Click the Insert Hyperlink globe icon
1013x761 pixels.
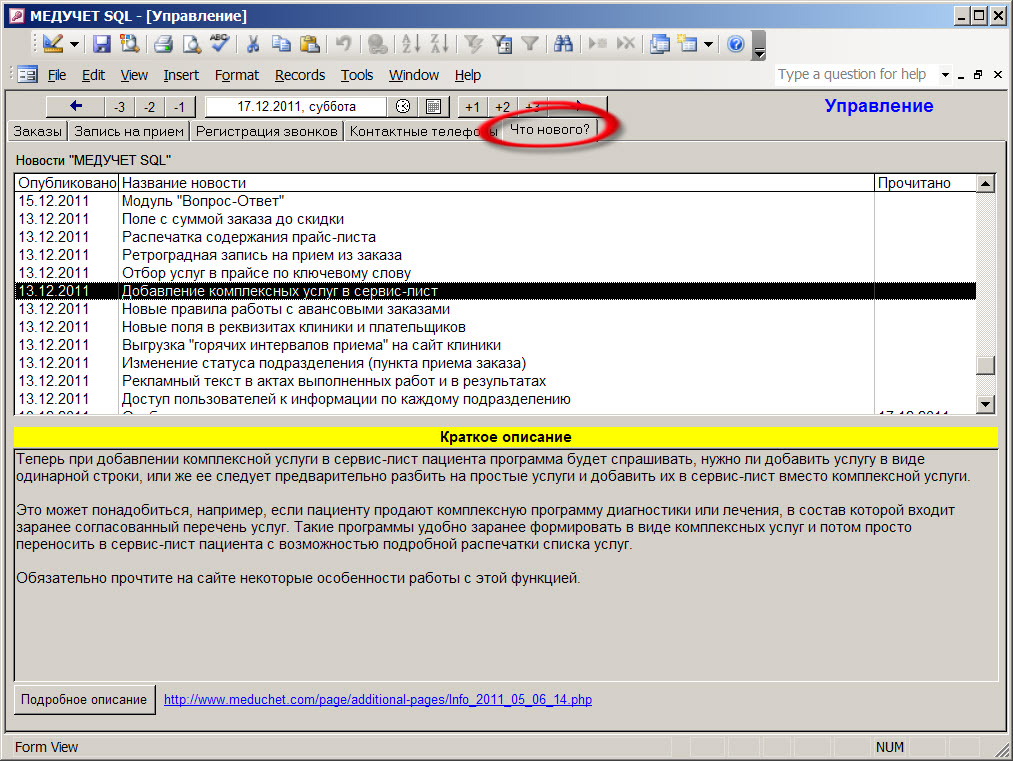coord(377,44)
